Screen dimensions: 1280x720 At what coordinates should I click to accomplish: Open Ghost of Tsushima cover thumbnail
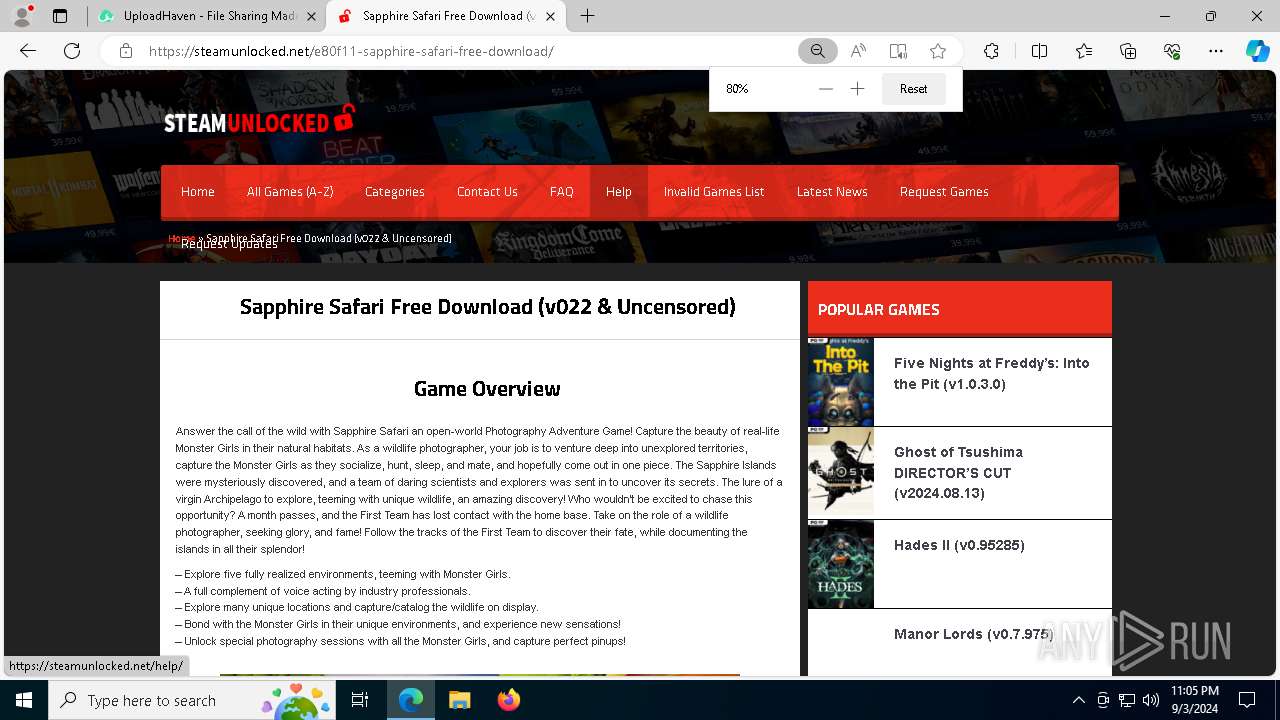coord(841,472)
